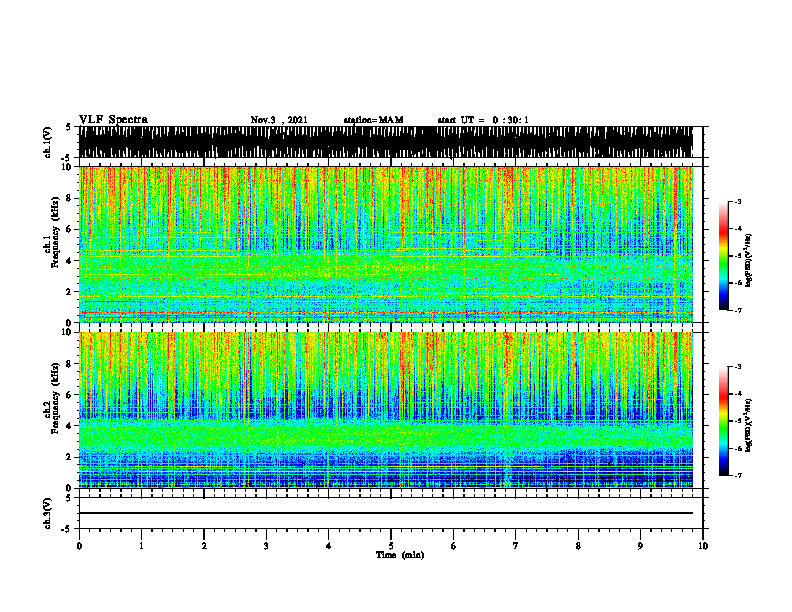The width and height of the screenshot is (792, 612).
Task: Click the ch.1 color bar PSD unit label
Action: tap(749, 261)
